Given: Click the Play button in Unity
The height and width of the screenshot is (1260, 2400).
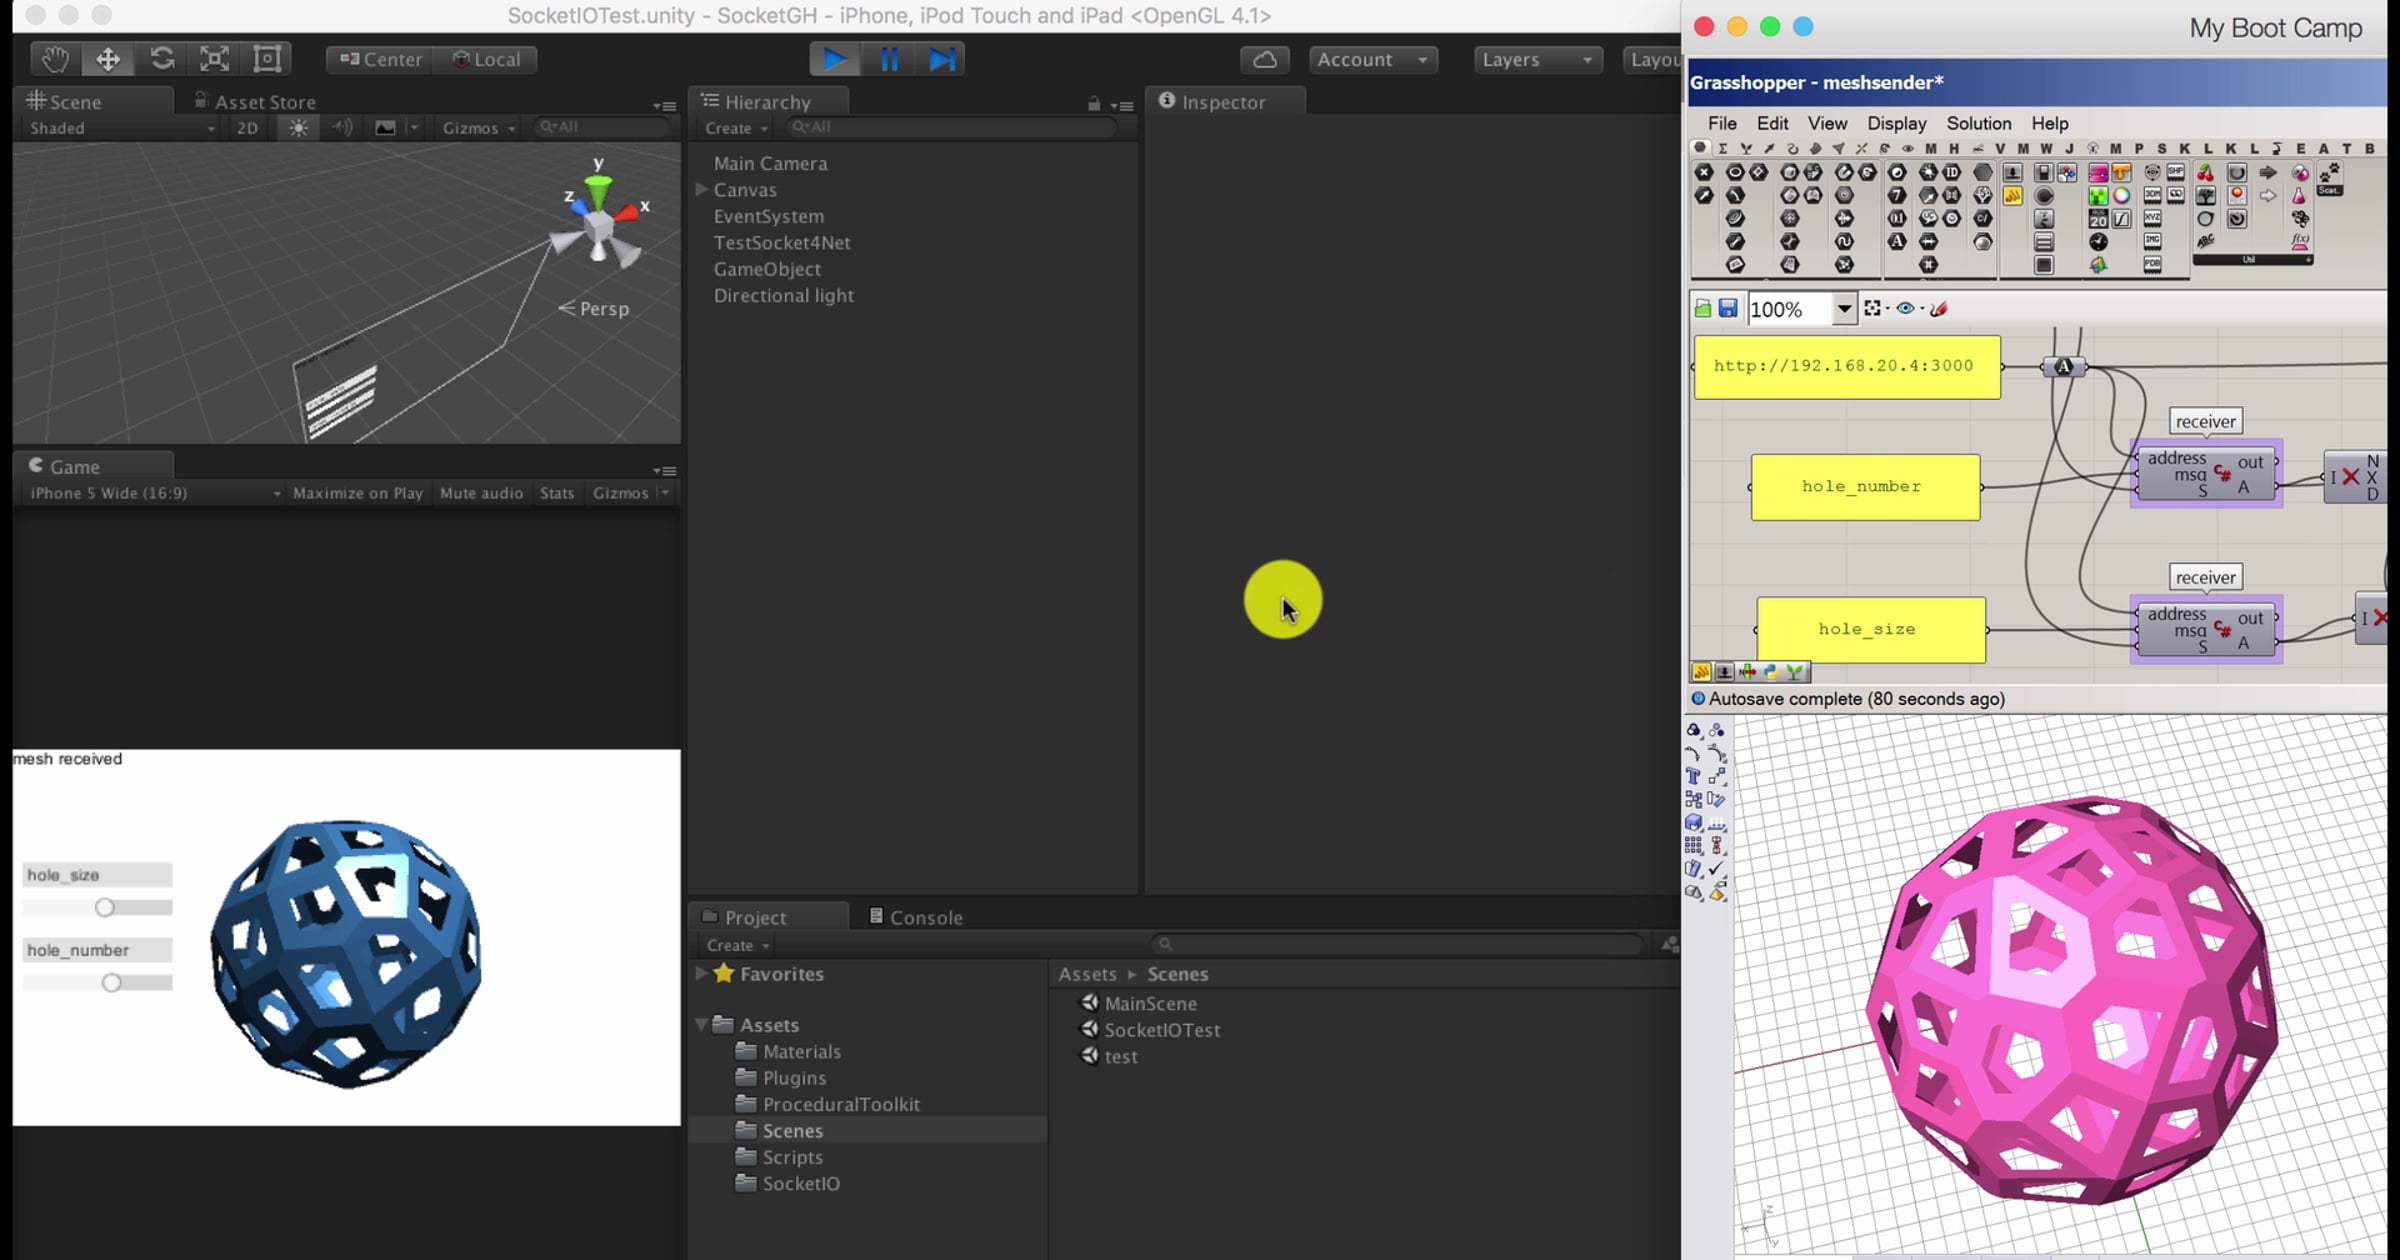Looking at the screenshot, I should [x=834, y=60].
